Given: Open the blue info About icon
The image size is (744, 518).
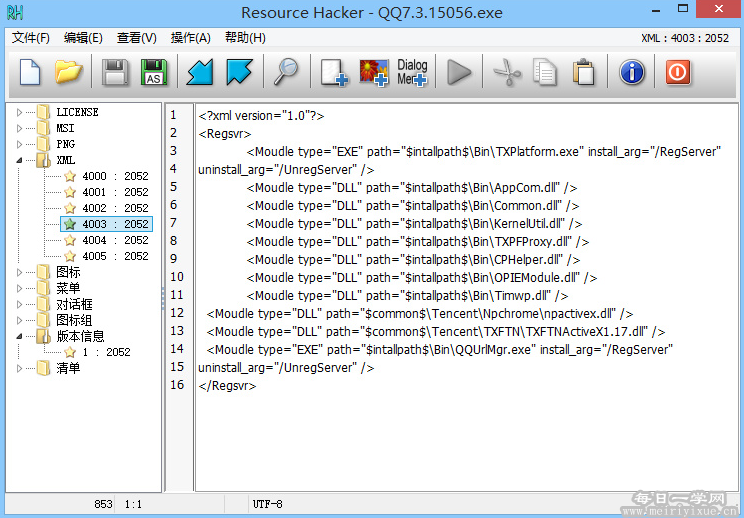Looking at the screenshot, I should [x=632, y=73].
